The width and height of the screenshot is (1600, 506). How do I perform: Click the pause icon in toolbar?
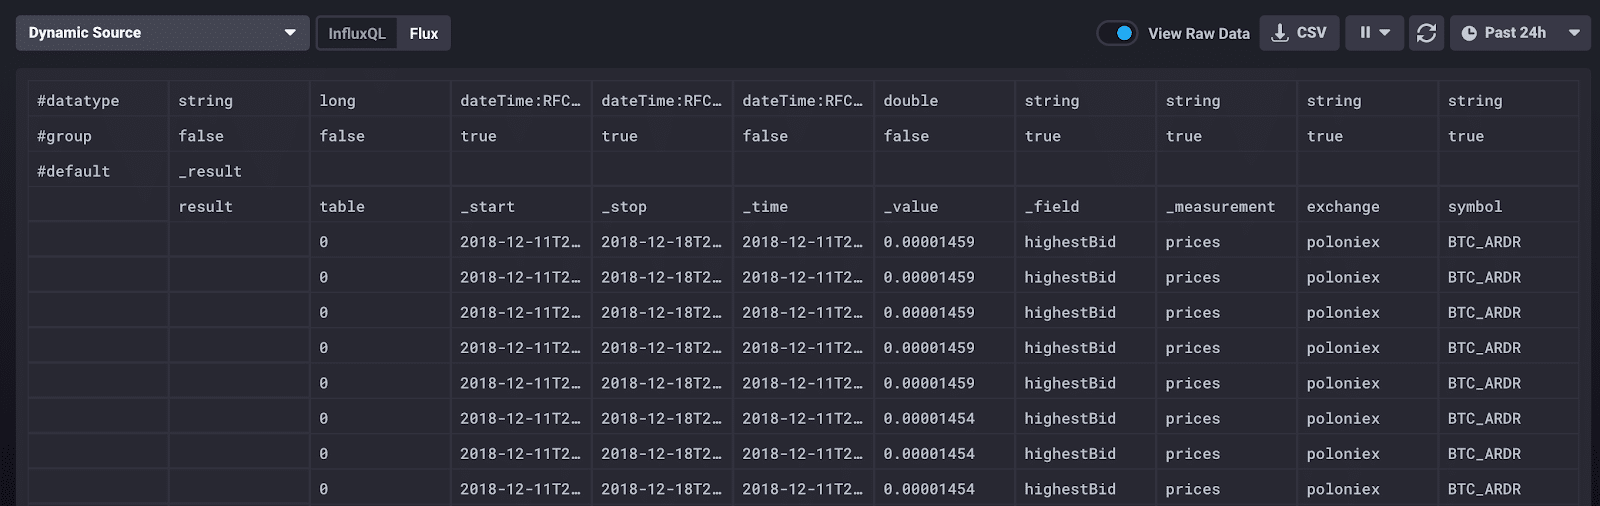coord(1365,33)
